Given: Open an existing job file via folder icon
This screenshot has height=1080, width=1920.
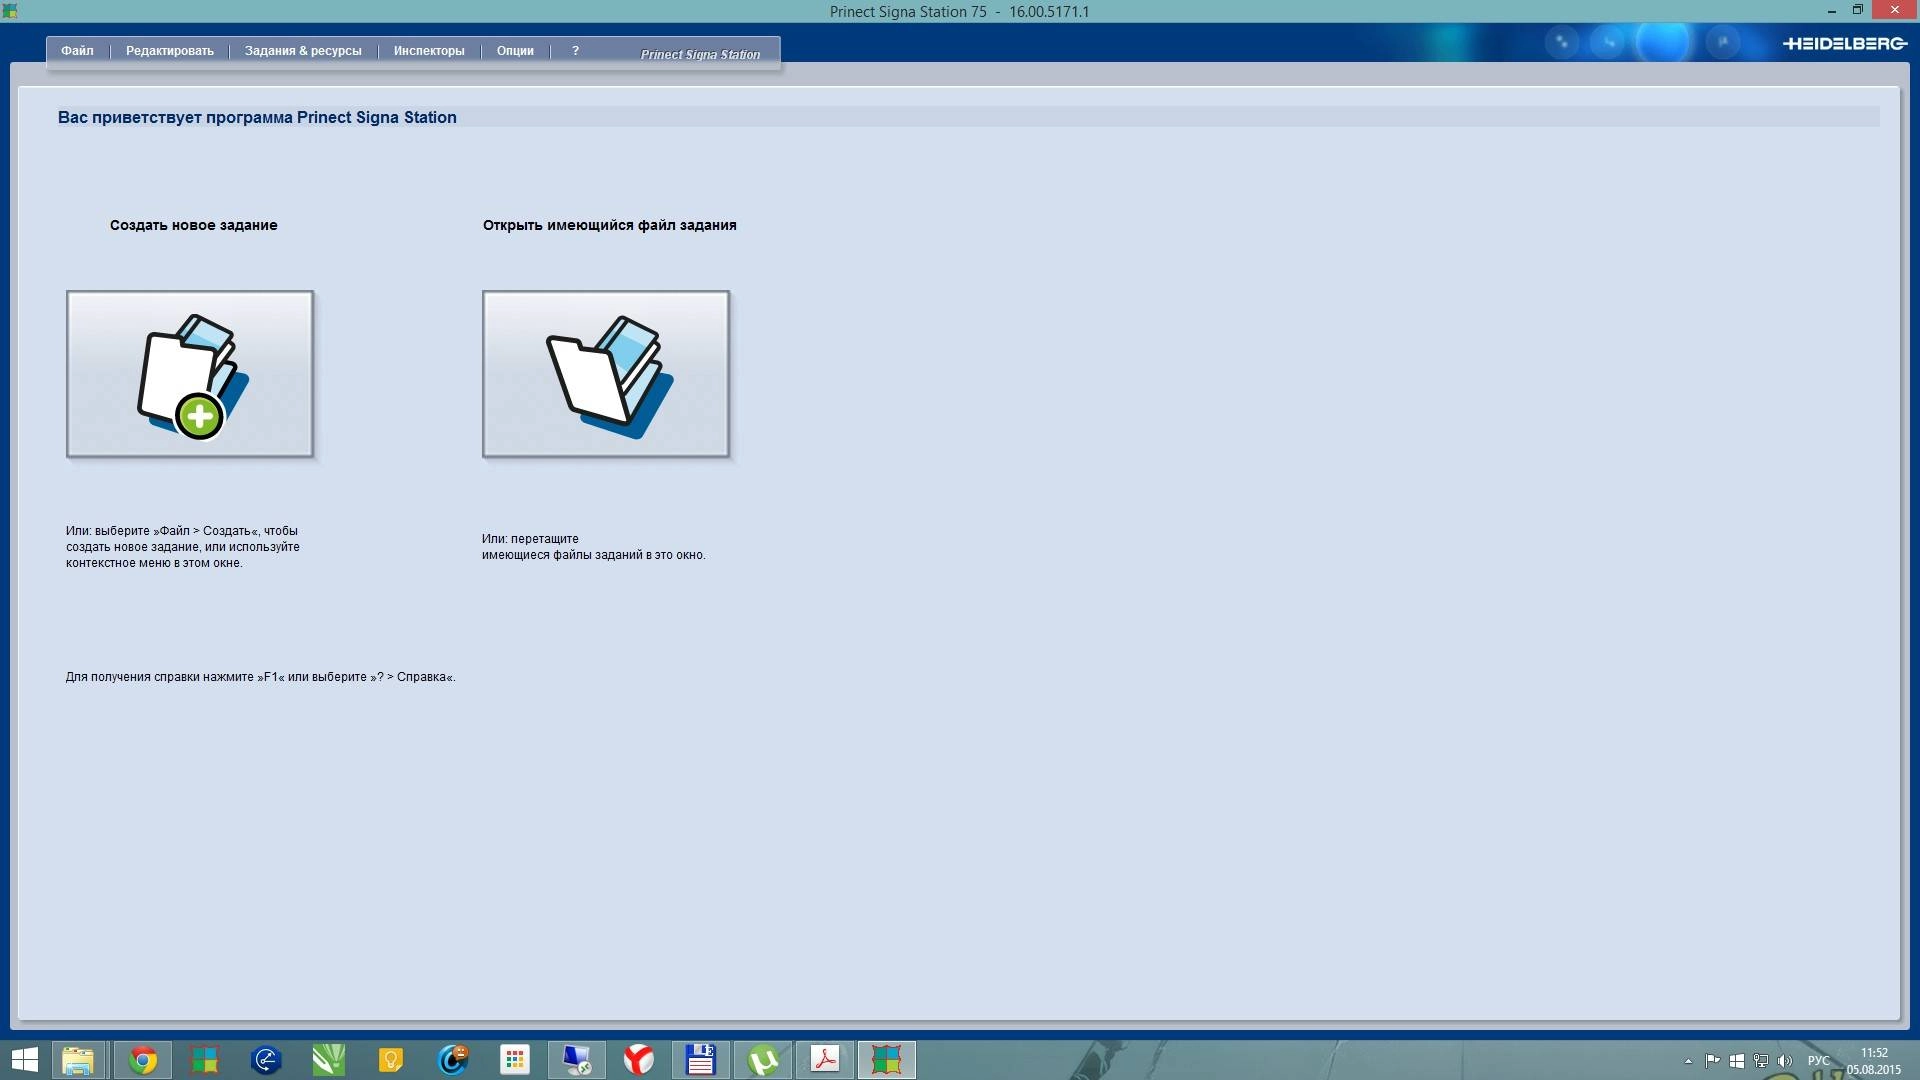Looking at the screenshot, I should click(x=606, y=374).
